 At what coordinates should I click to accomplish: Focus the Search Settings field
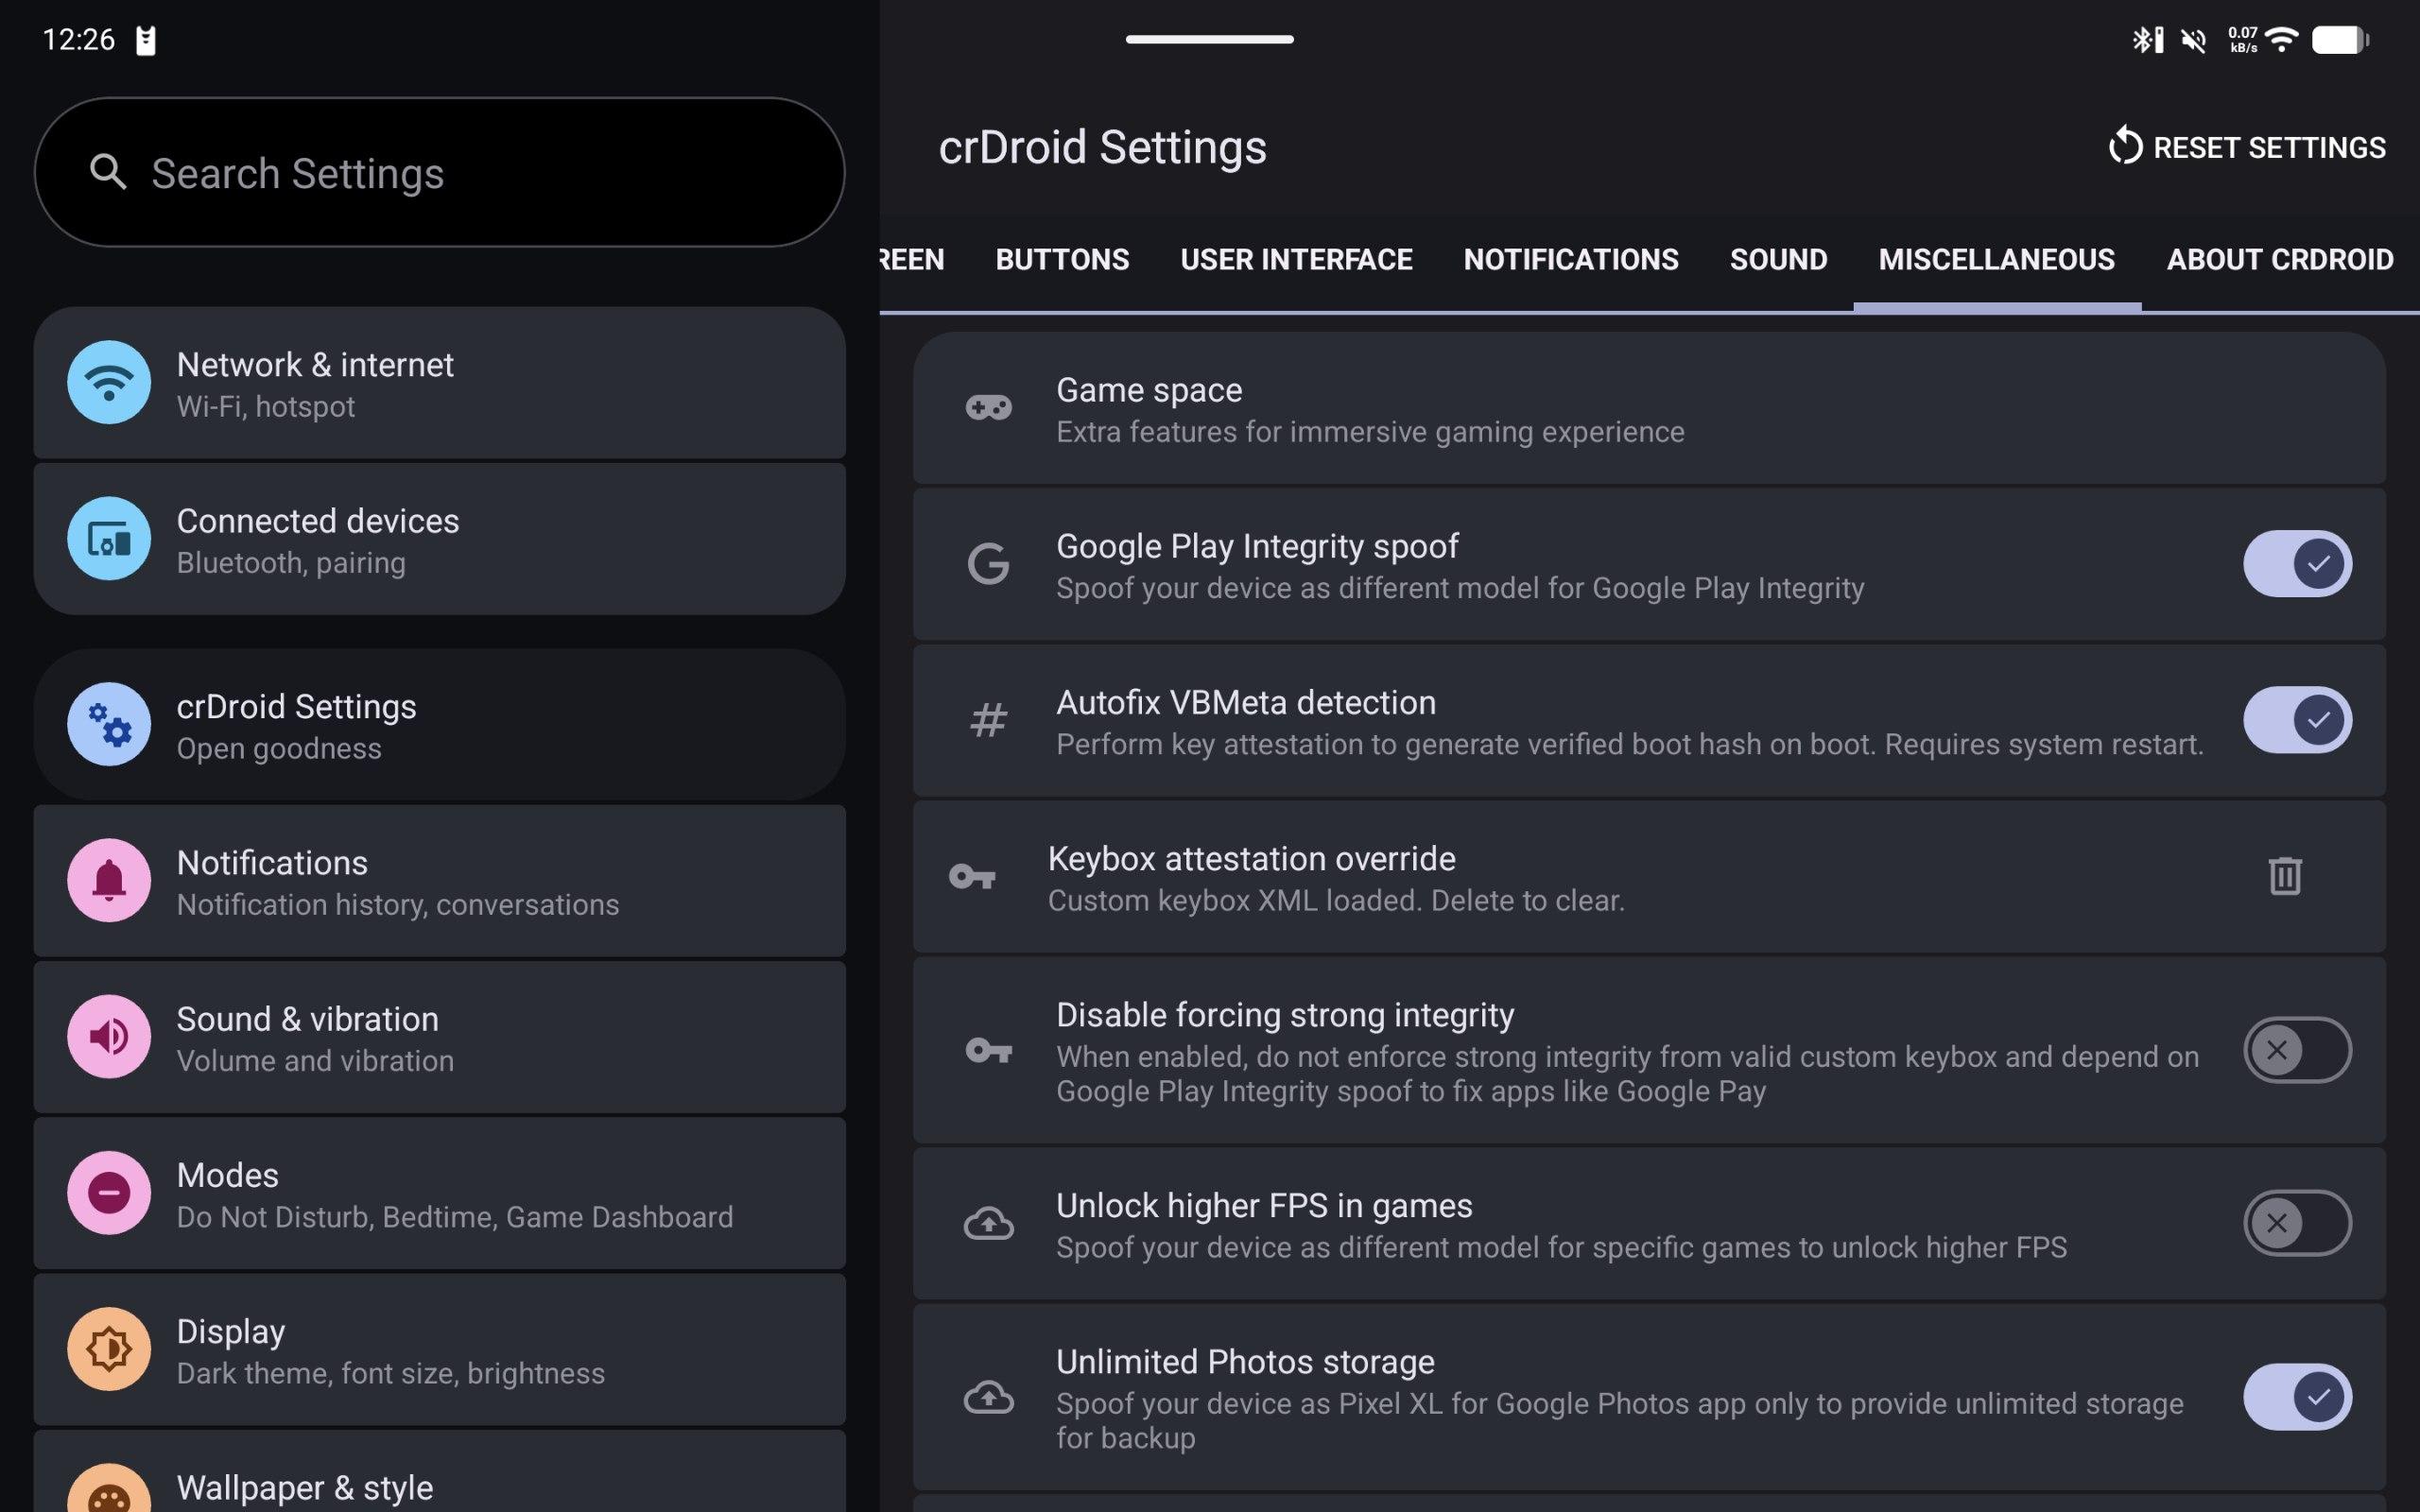pos(440,173)
